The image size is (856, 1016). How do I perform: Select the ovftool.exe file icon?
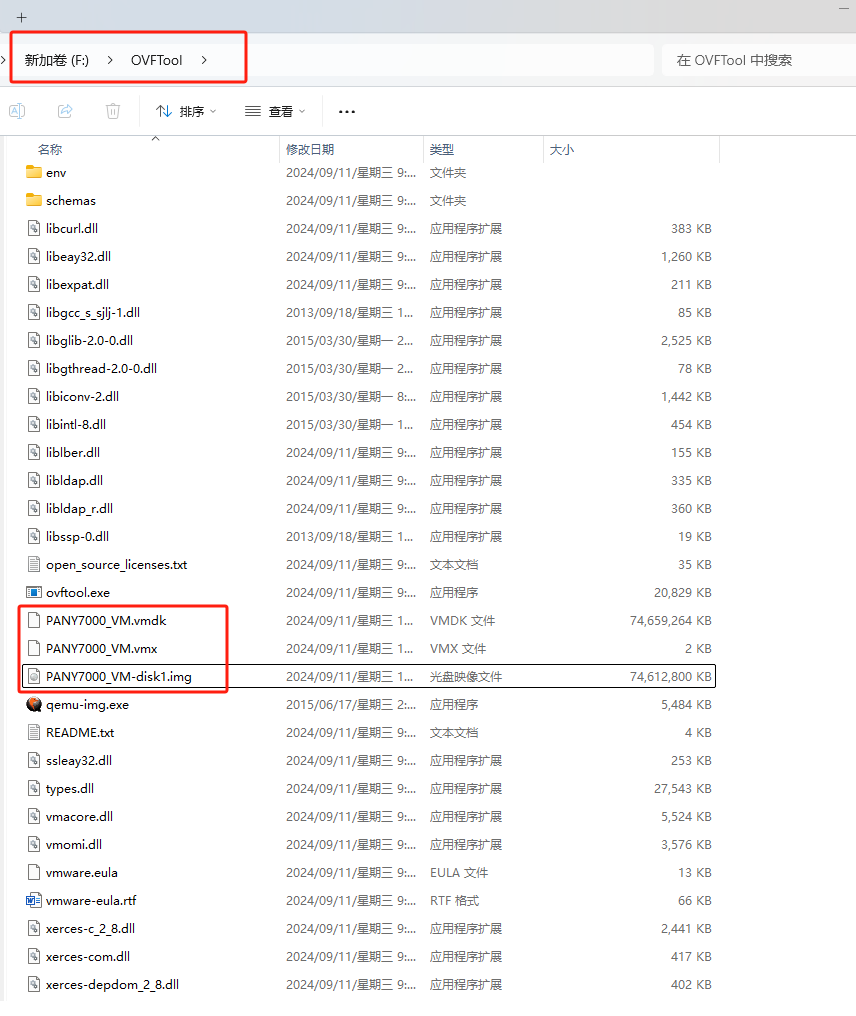[x=34, y=593]
